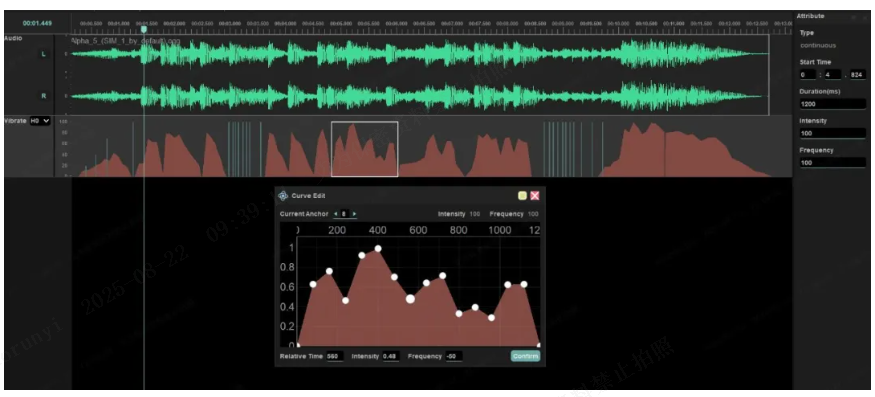Advance to next anchor with right arrow
The height and width of the screenshot is (397, 875).
click(x=354, y=214)
